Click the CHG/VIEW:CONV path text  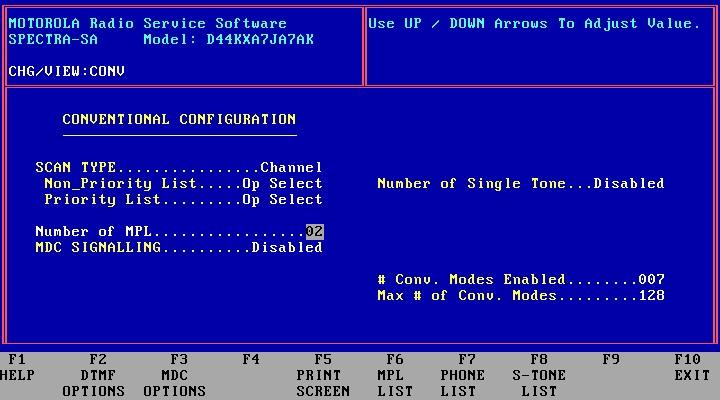point(67,71)
